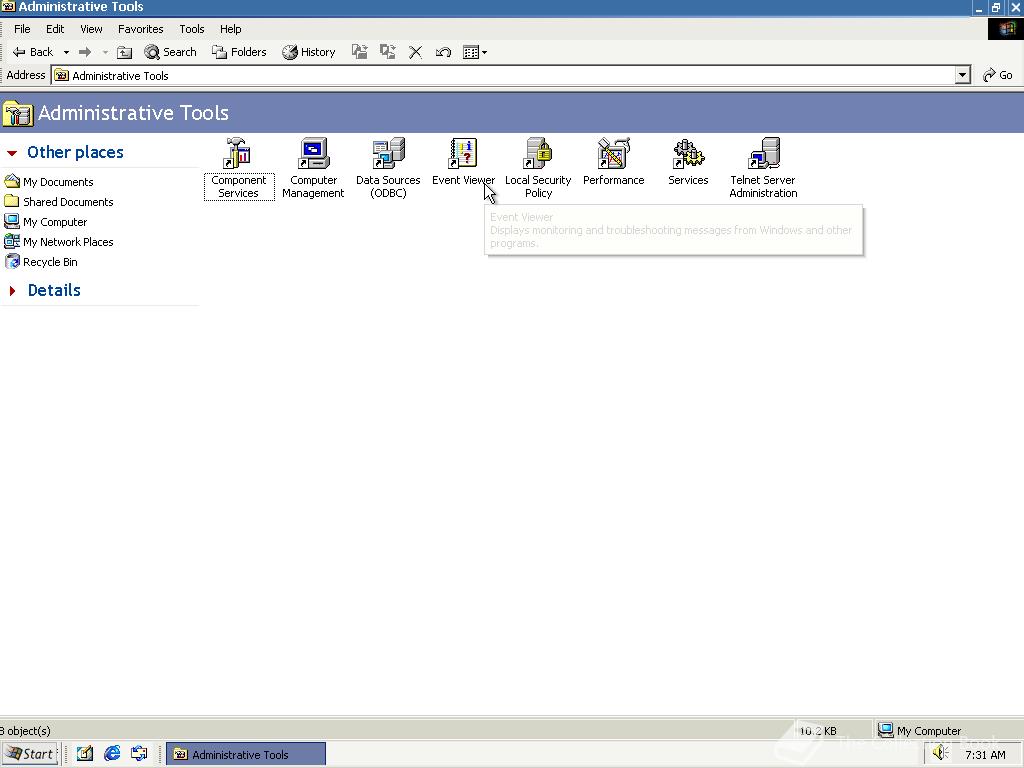
Task: Open Shared Documents link
Action: click(x=59, y=202)
